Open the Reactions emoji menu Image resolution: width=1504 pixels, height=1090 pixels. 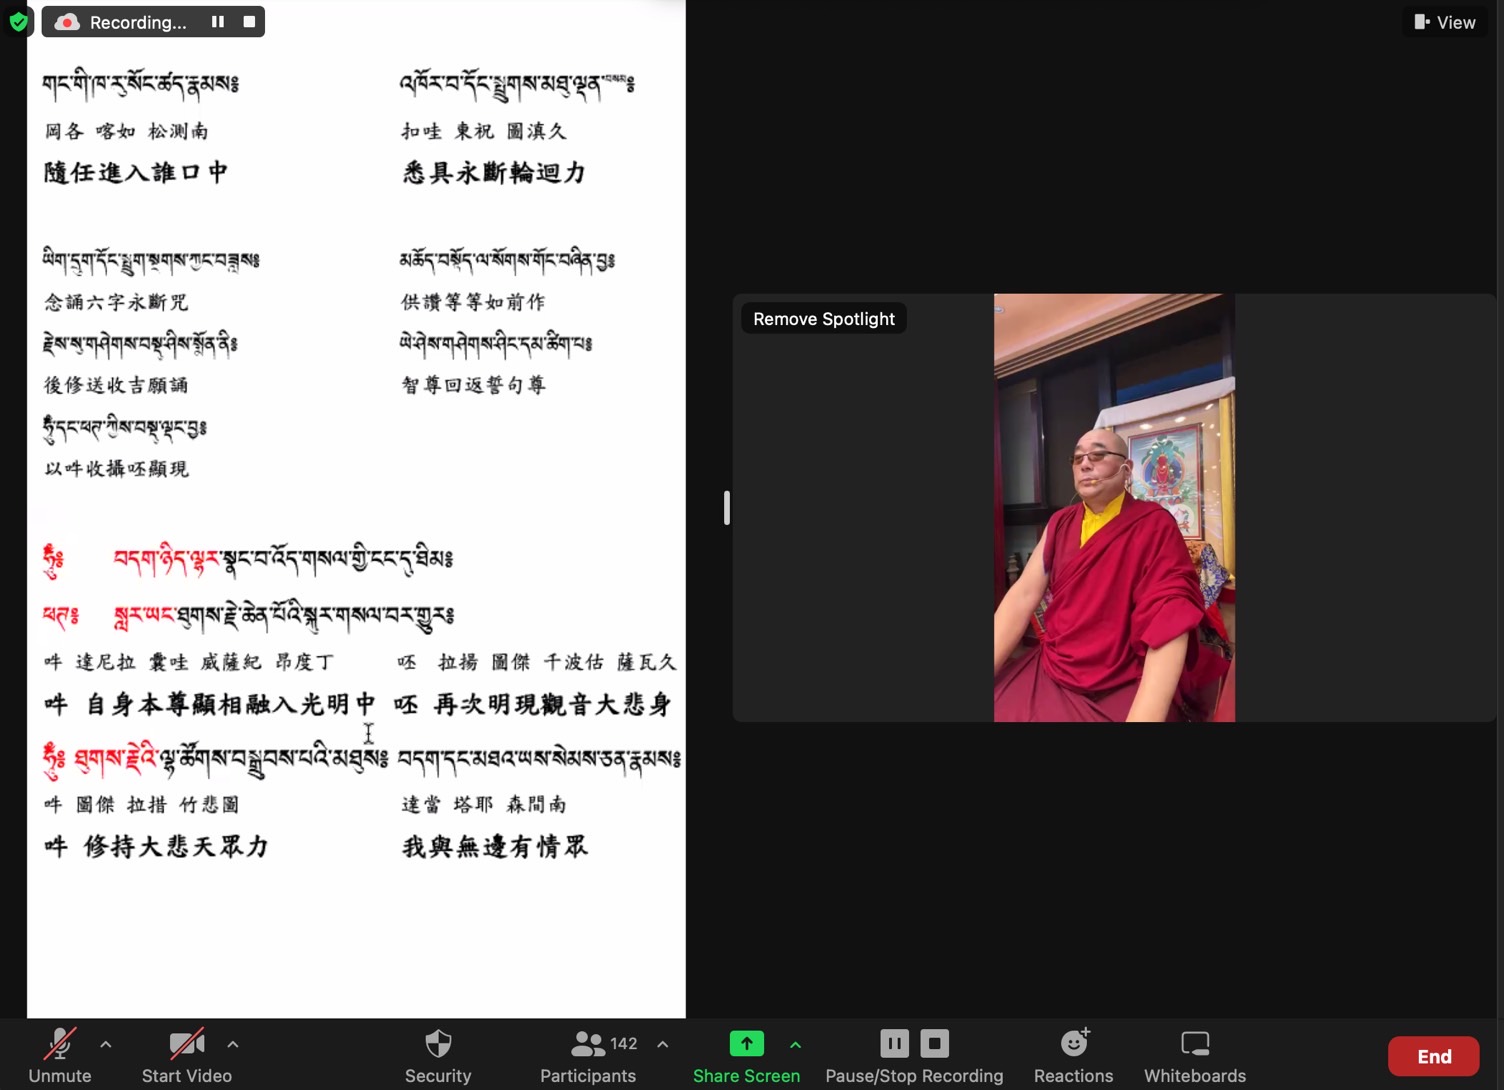click(1073, 1055)
